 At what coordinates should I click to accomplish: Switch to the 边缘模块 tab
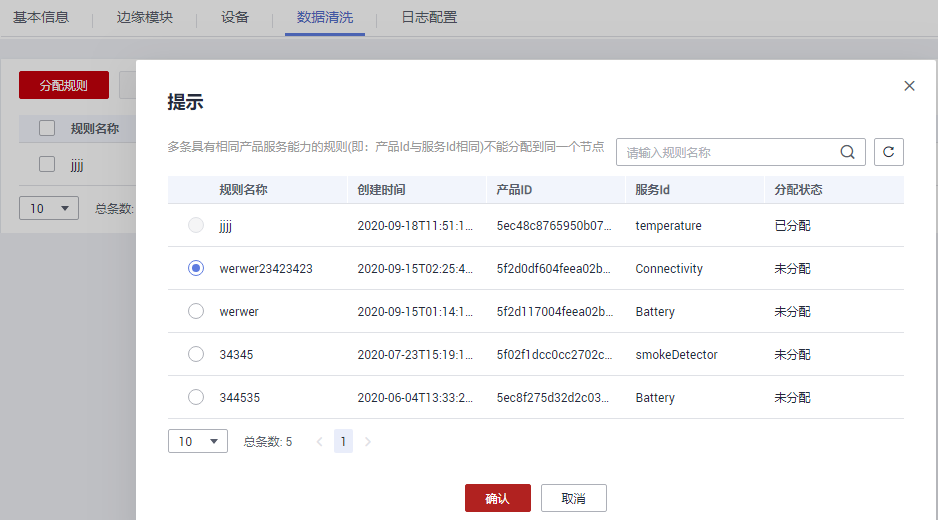pyautogui.click(x=145, y=17)
